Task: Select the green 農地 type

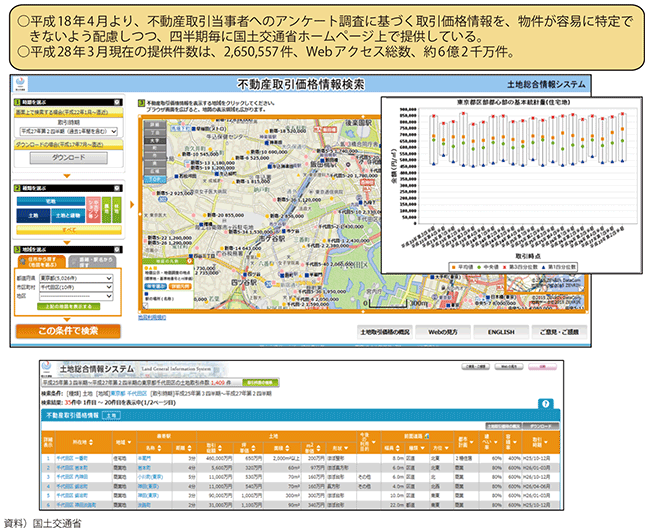Action: coord(106,210)
